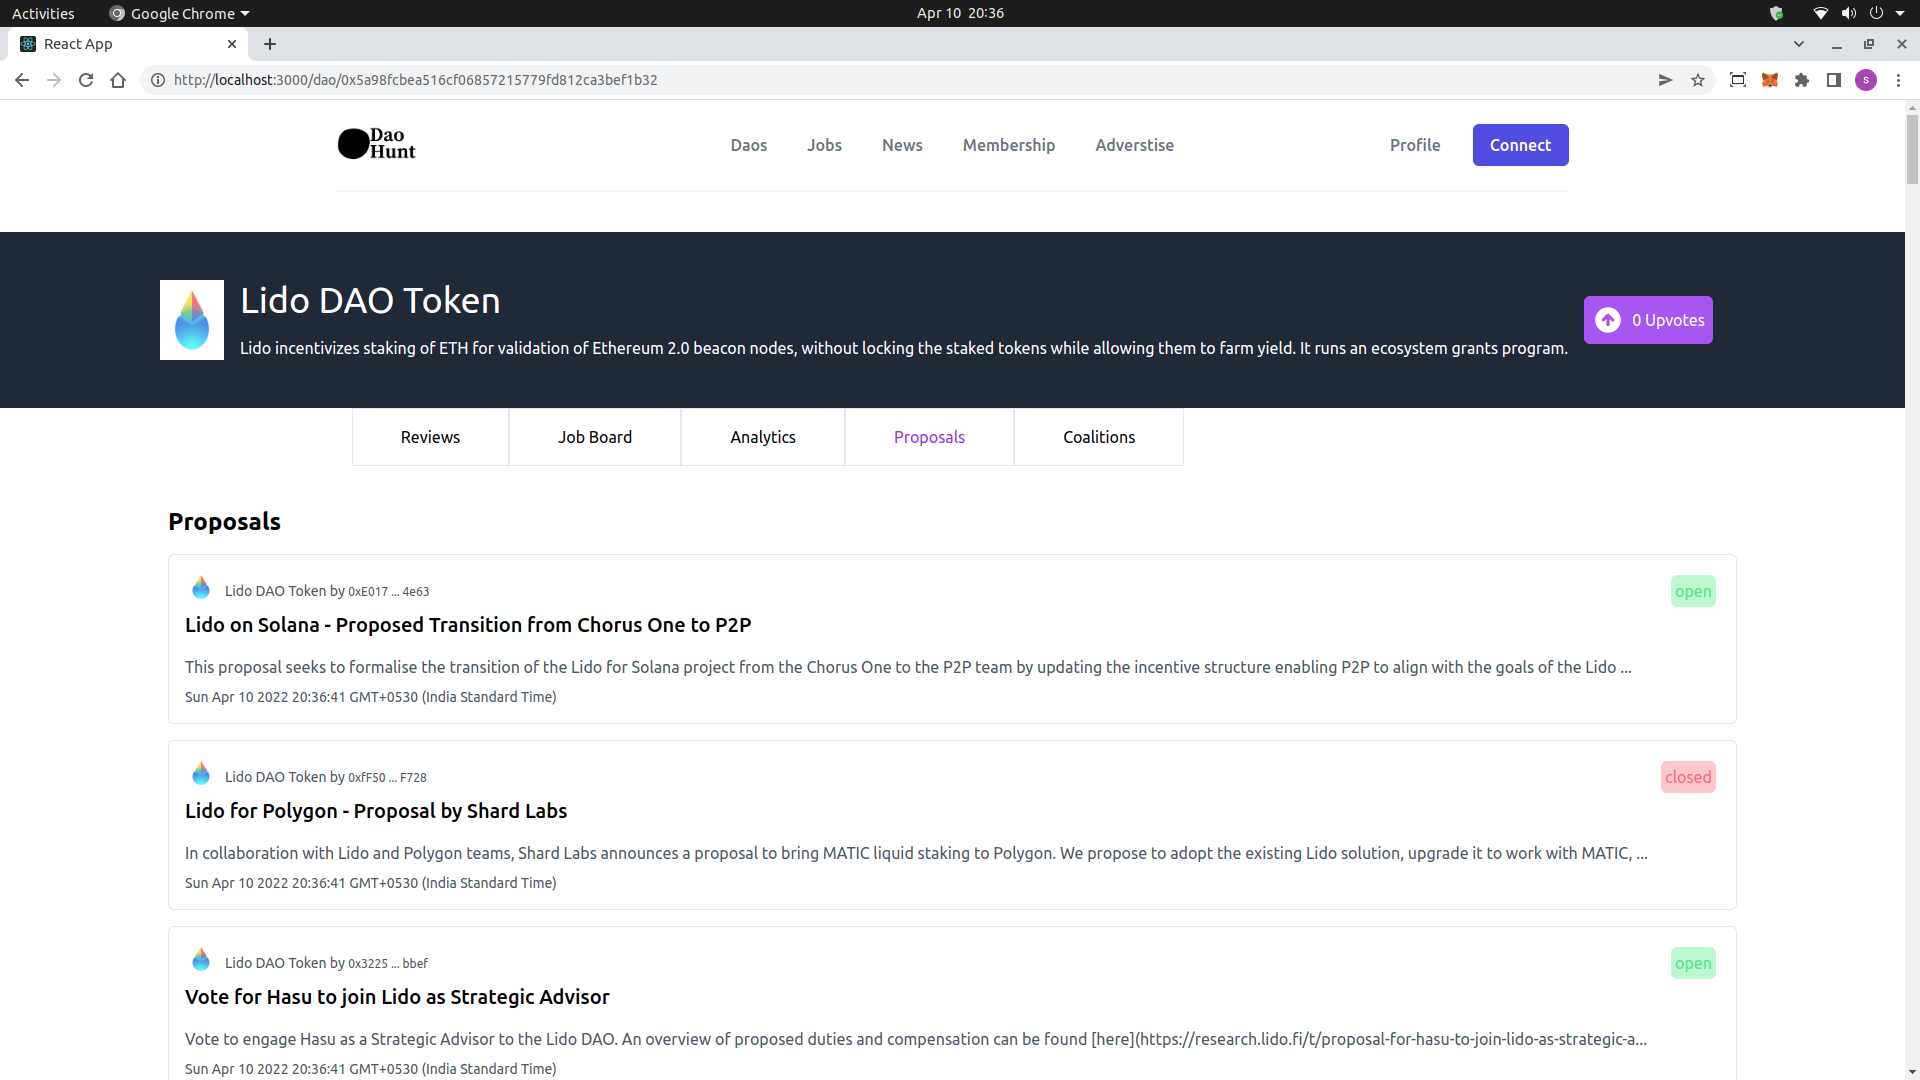
Task: Toggle the browser side panel icon
Action: point(1834,80)
